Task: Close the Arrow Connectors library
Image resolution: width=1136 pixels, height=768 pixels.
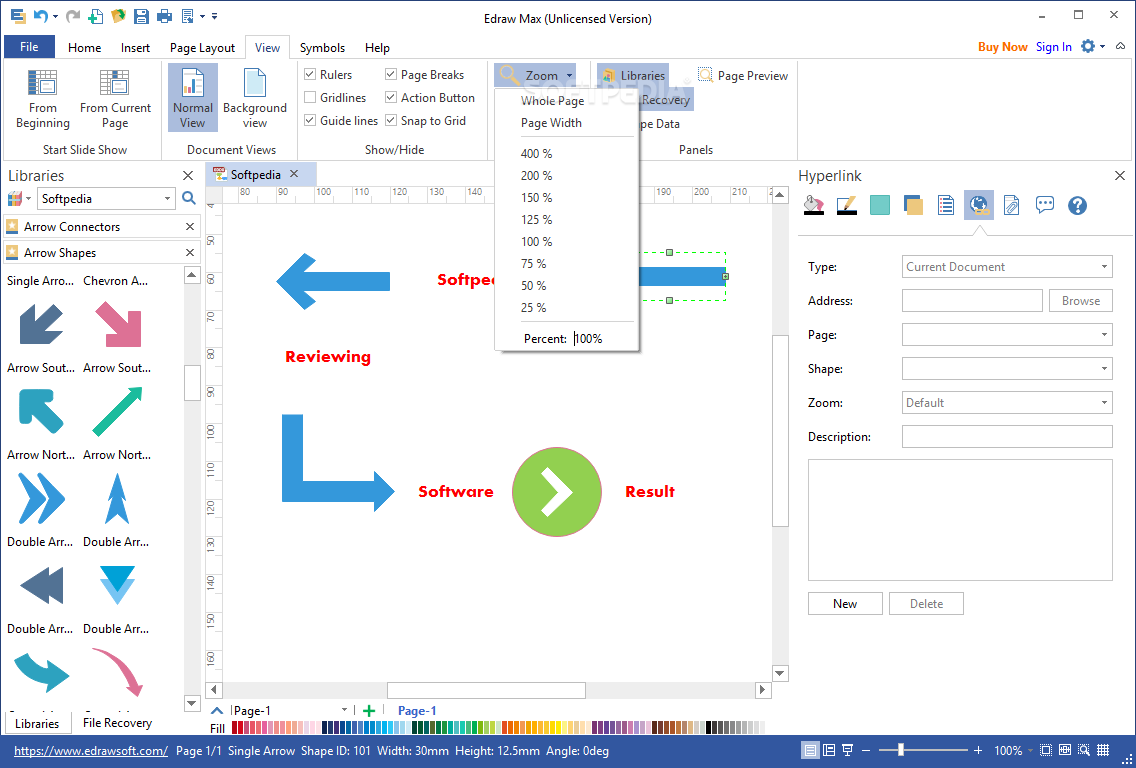Action: pyautogui.click(x=190, y=227)
